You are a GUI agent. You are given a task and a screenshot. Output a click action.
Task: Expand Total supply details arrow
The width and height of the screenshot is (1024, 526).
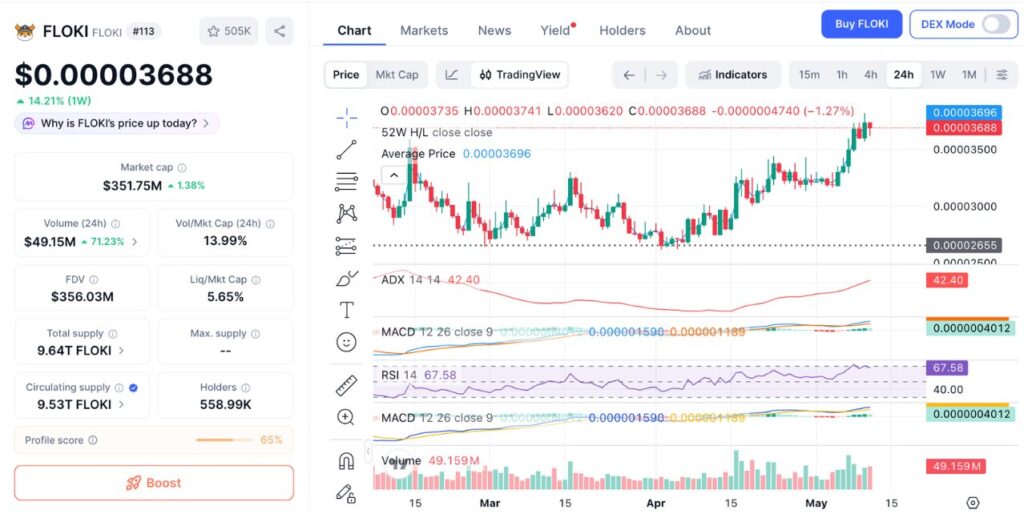click(121, 351)
